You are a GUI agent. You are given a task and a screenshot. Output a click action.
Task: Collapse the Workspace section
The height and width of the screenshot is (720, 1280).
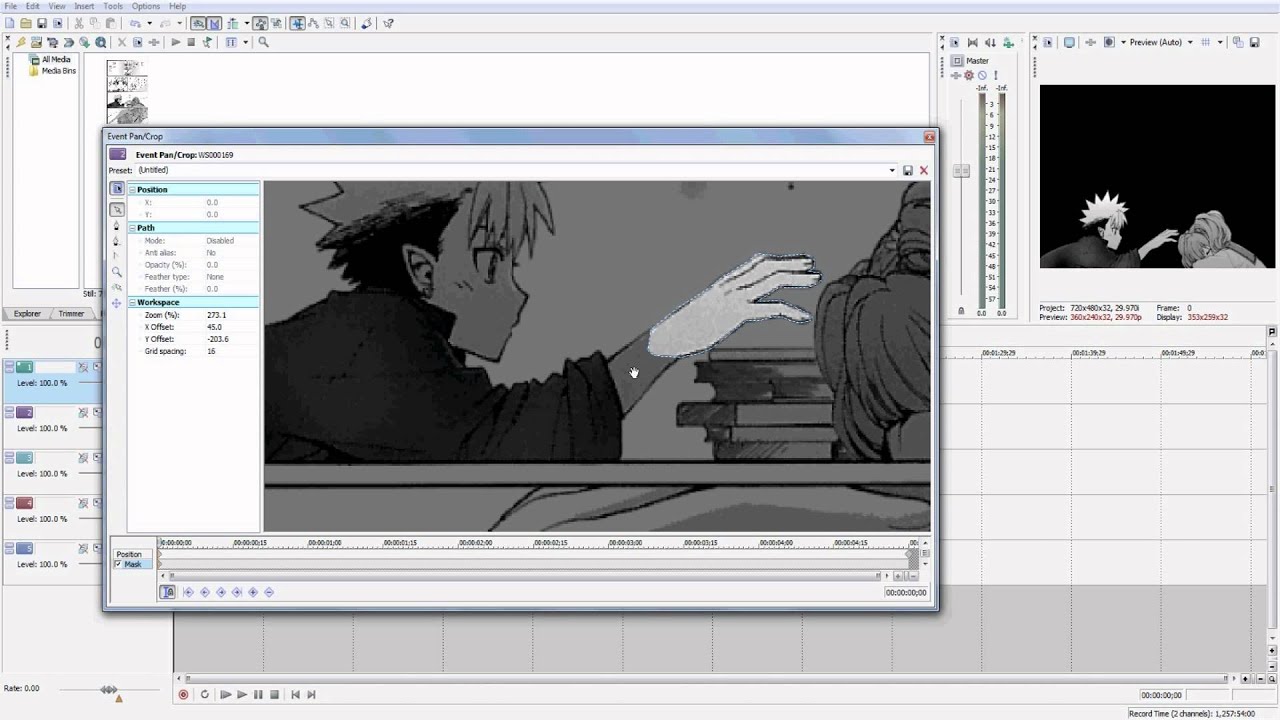(x=132, y=303)
